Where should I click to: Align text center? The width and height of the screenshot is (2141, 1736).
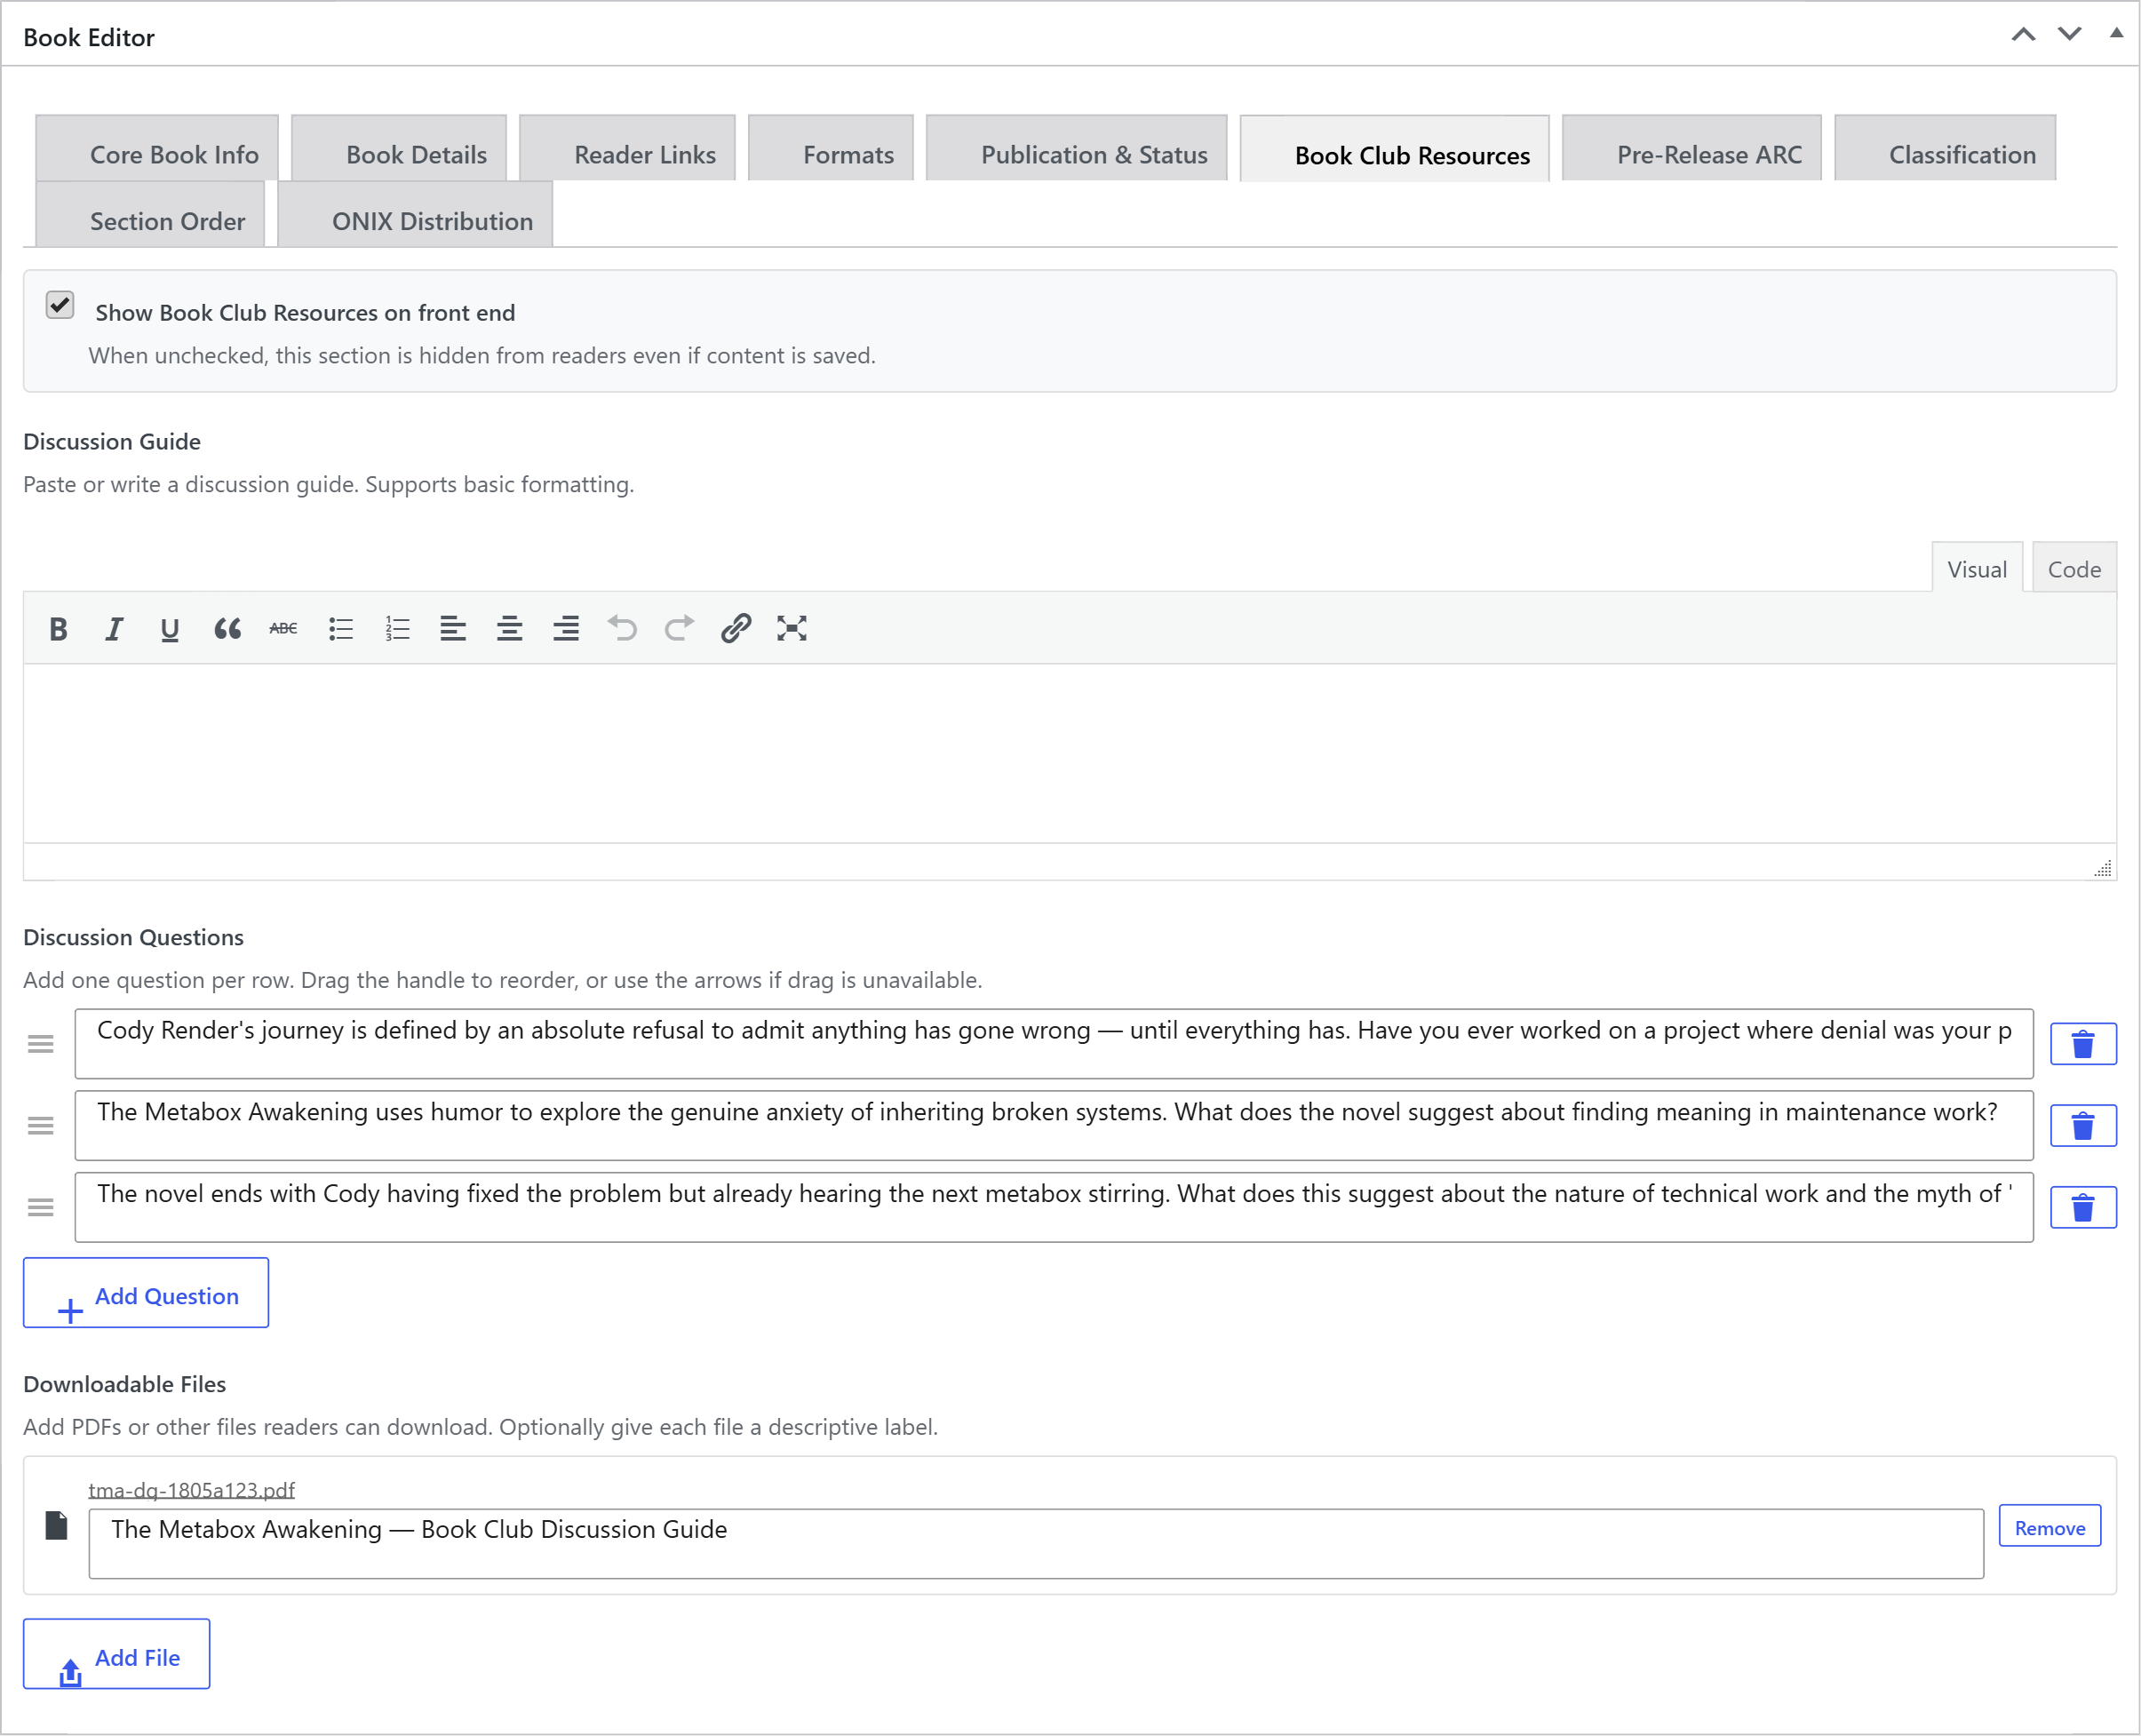(x=509, y=629)
